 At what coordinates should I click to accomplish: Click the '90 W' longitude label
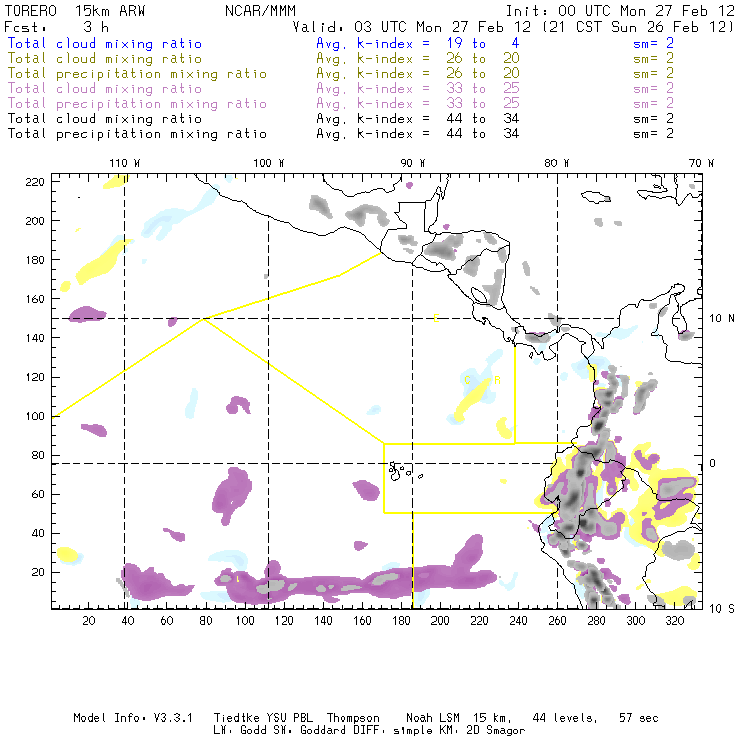click(412, 163)
